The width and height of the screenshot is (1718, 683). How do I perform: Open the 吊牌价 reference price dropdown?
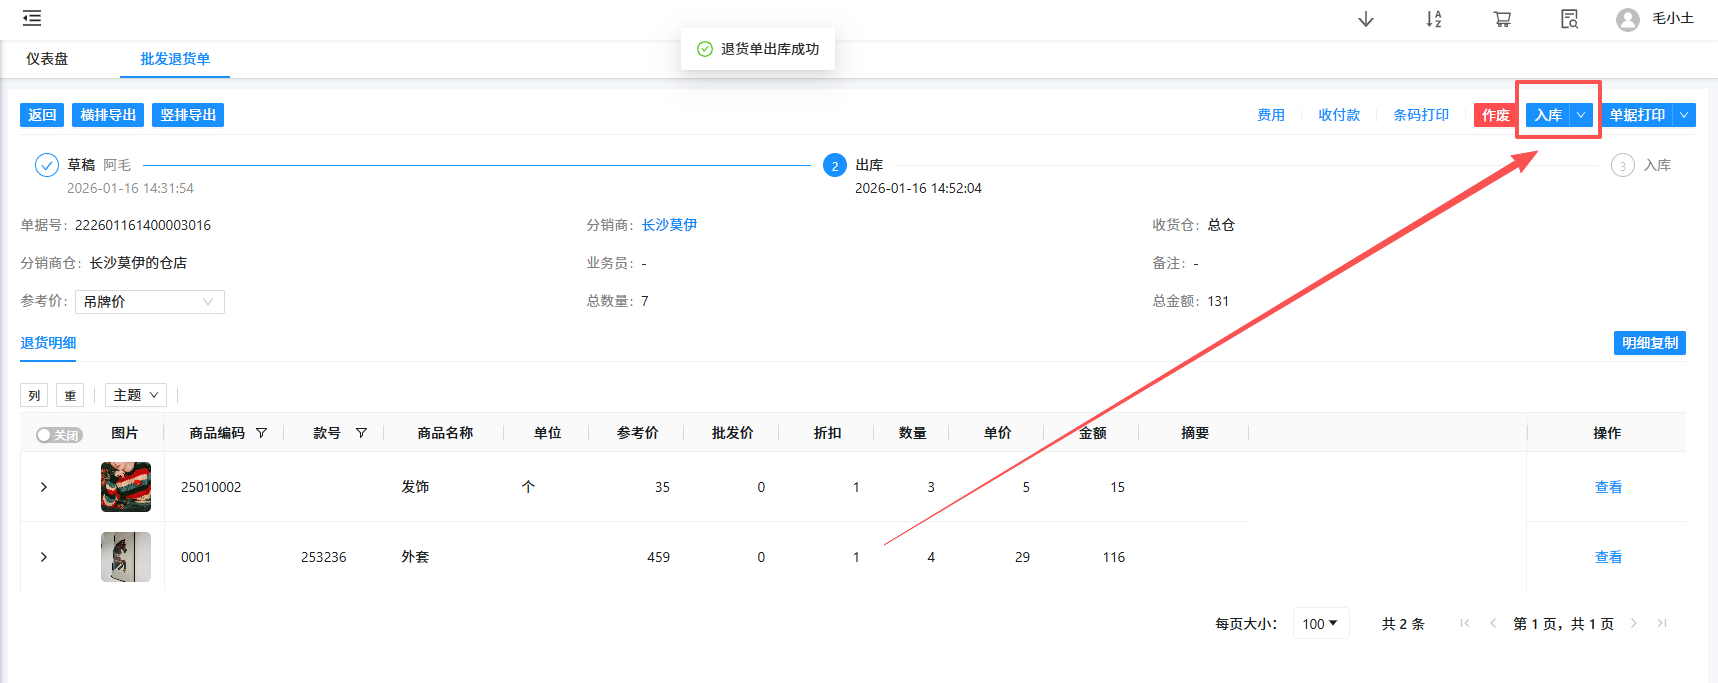[x=150, y=302]
